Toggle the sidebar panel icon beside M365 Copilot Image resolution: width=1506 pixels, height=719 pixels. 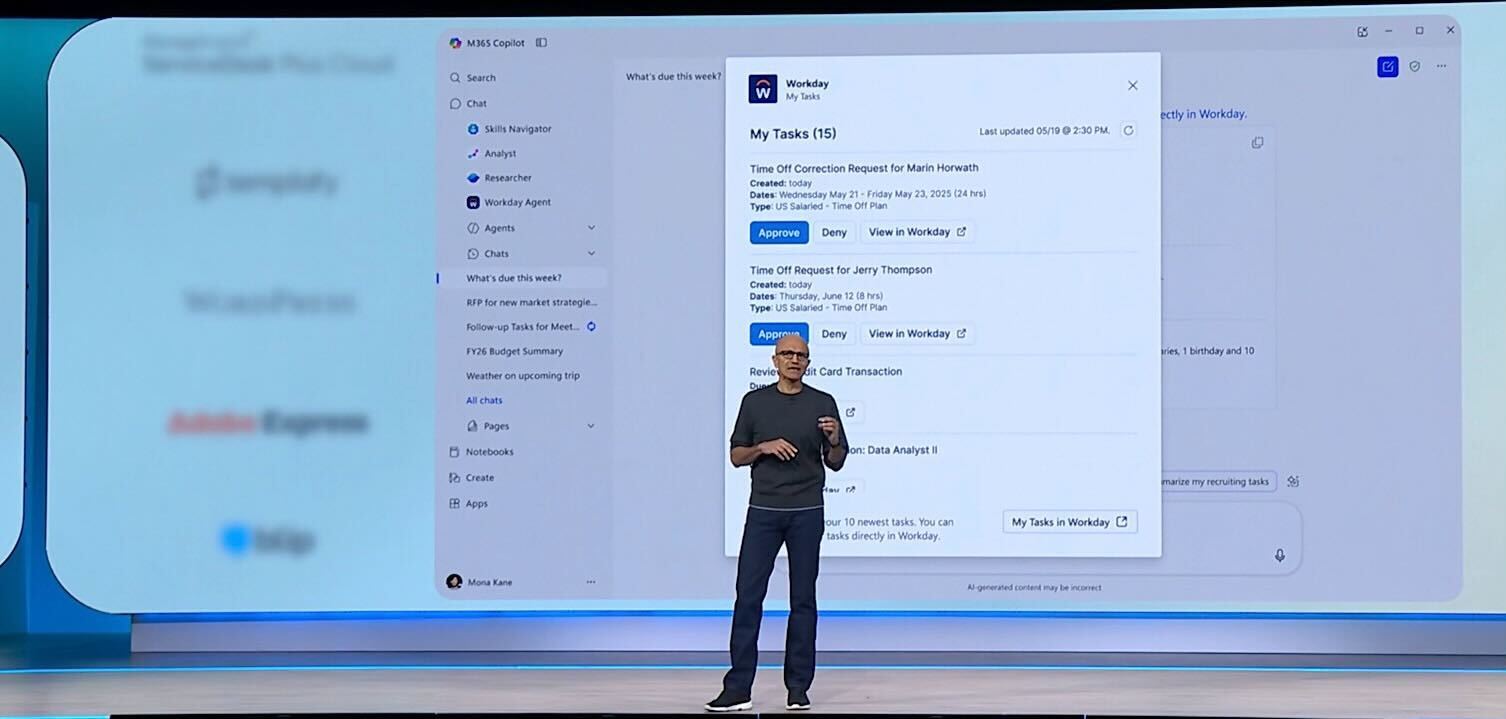pos(541,43)
